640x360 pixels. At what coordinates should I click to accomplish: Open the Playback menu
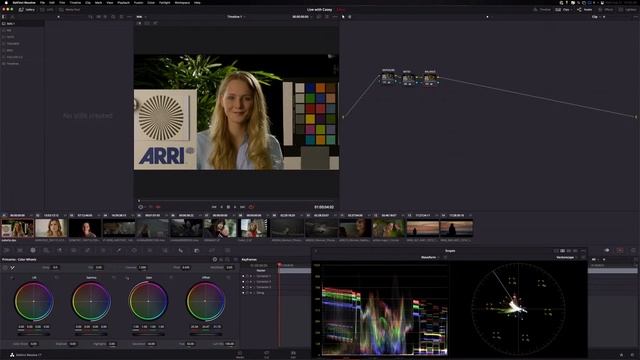123,2
